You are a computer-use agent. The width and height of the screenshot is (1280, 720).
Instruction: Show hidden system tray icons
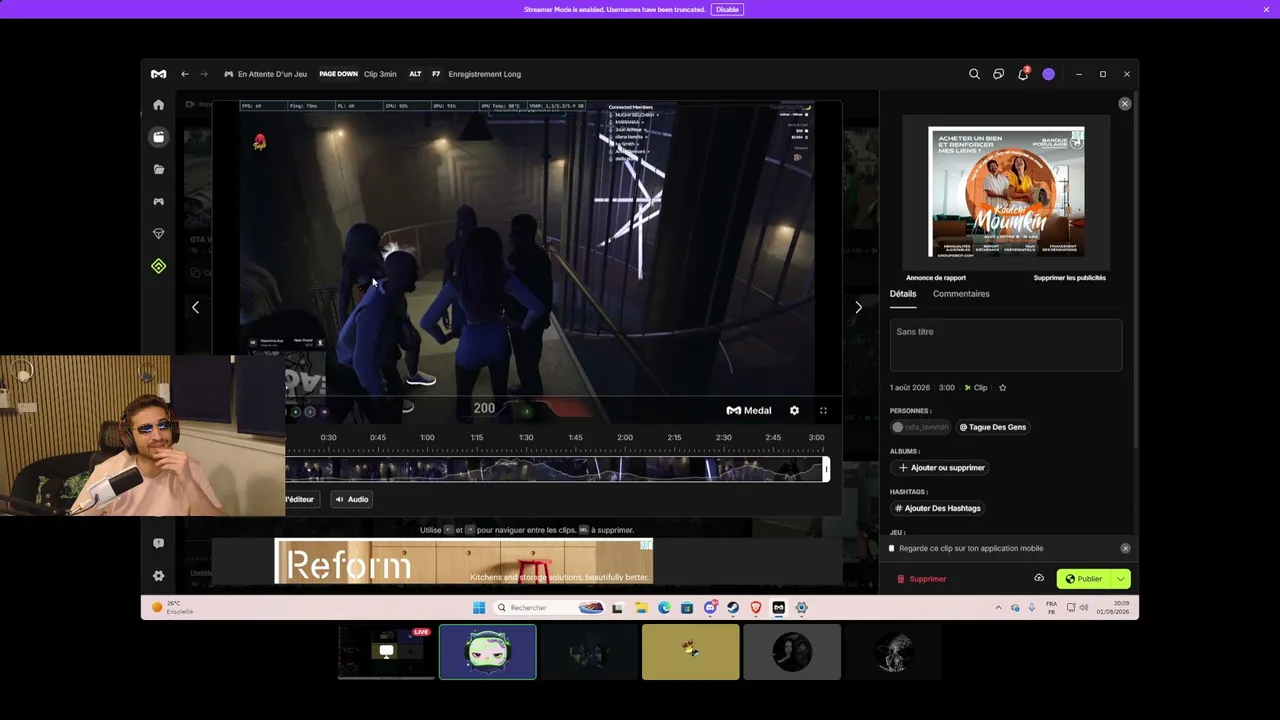click(x=998, y=608)
